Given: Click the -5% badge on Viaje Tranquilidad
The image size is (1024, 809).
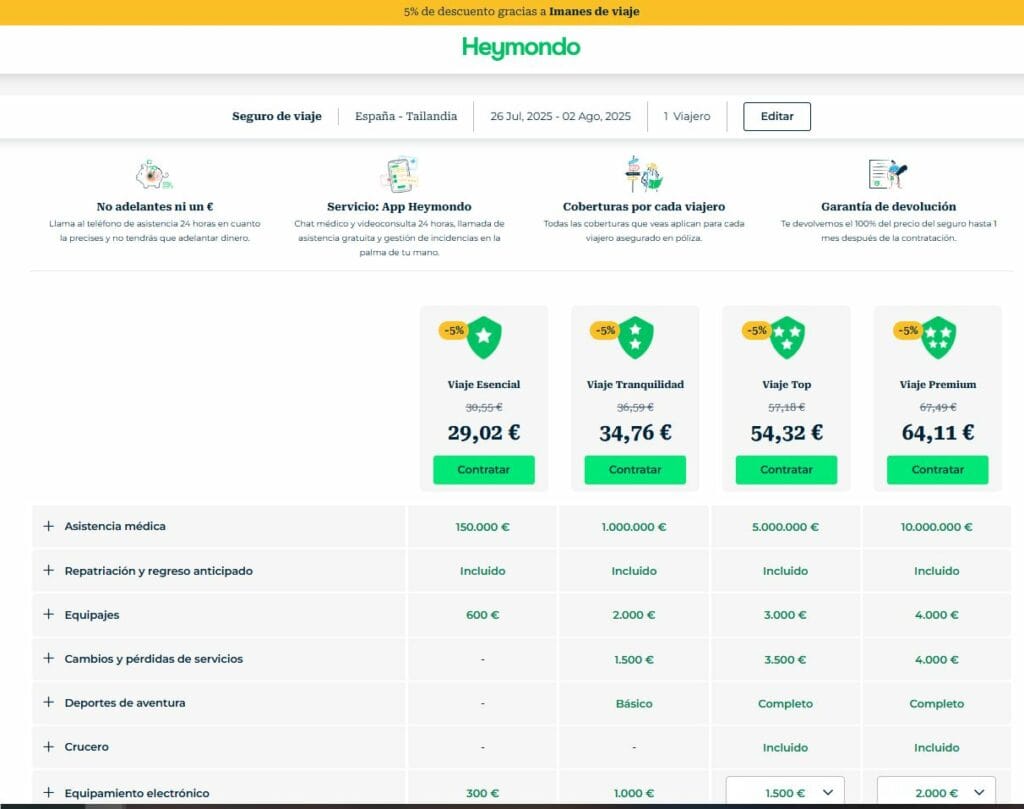Looking at the screenshot, I should [x=605, y=330].
